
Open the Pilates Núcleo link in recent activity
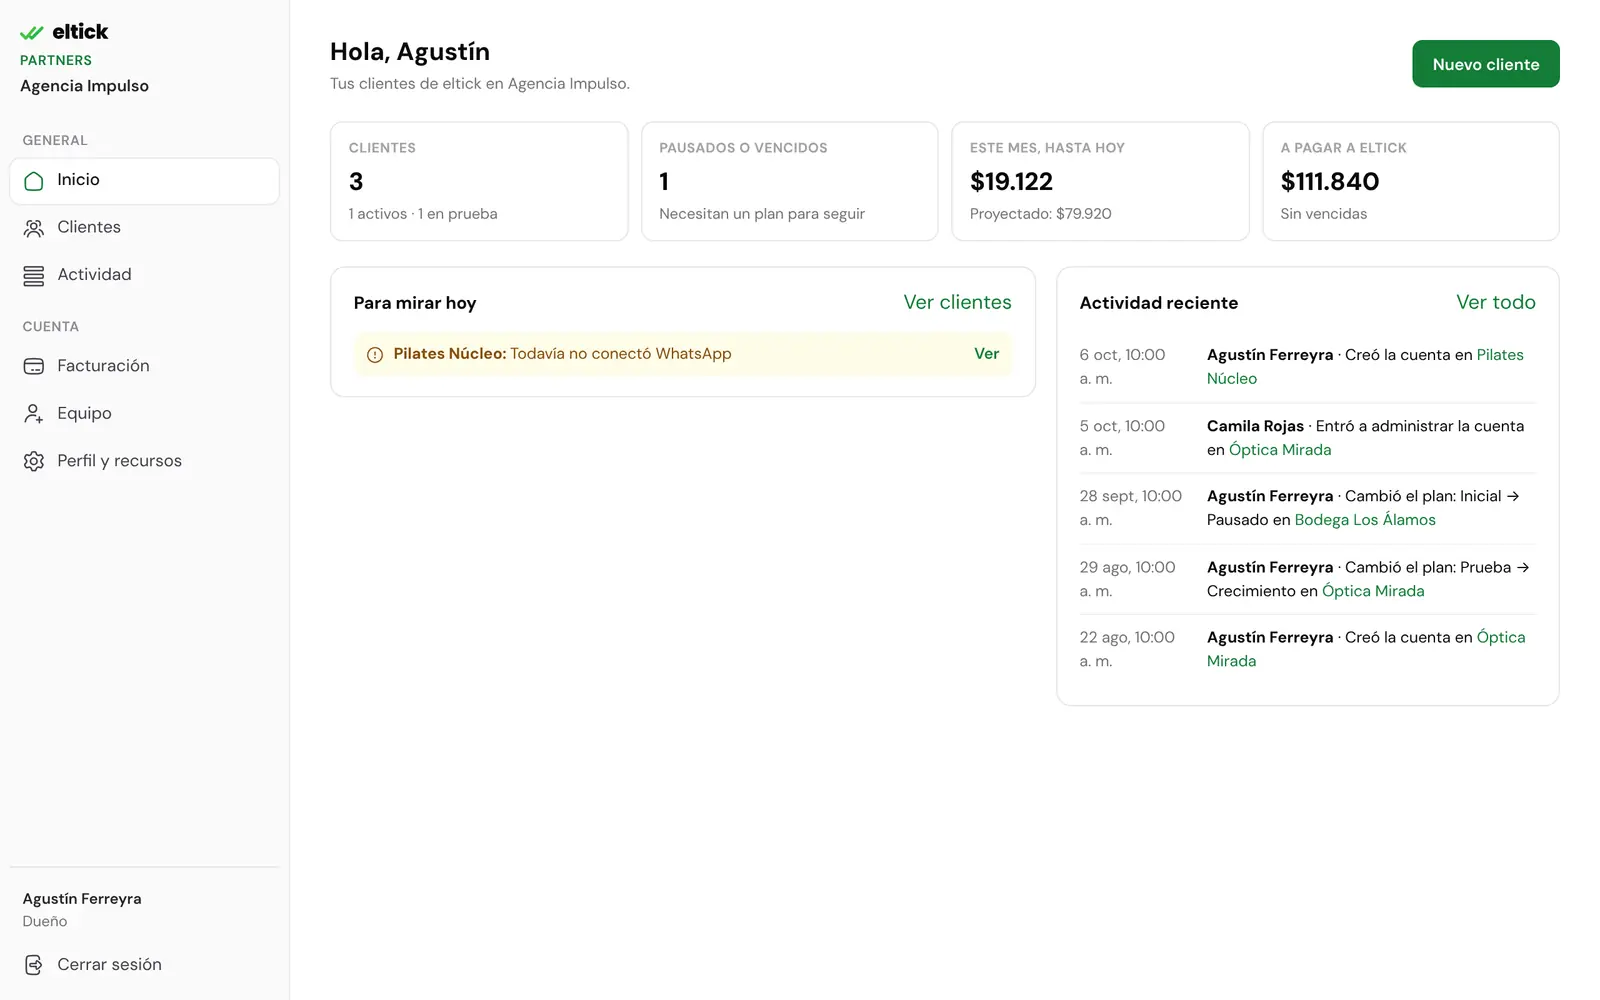coord(1365,367)
